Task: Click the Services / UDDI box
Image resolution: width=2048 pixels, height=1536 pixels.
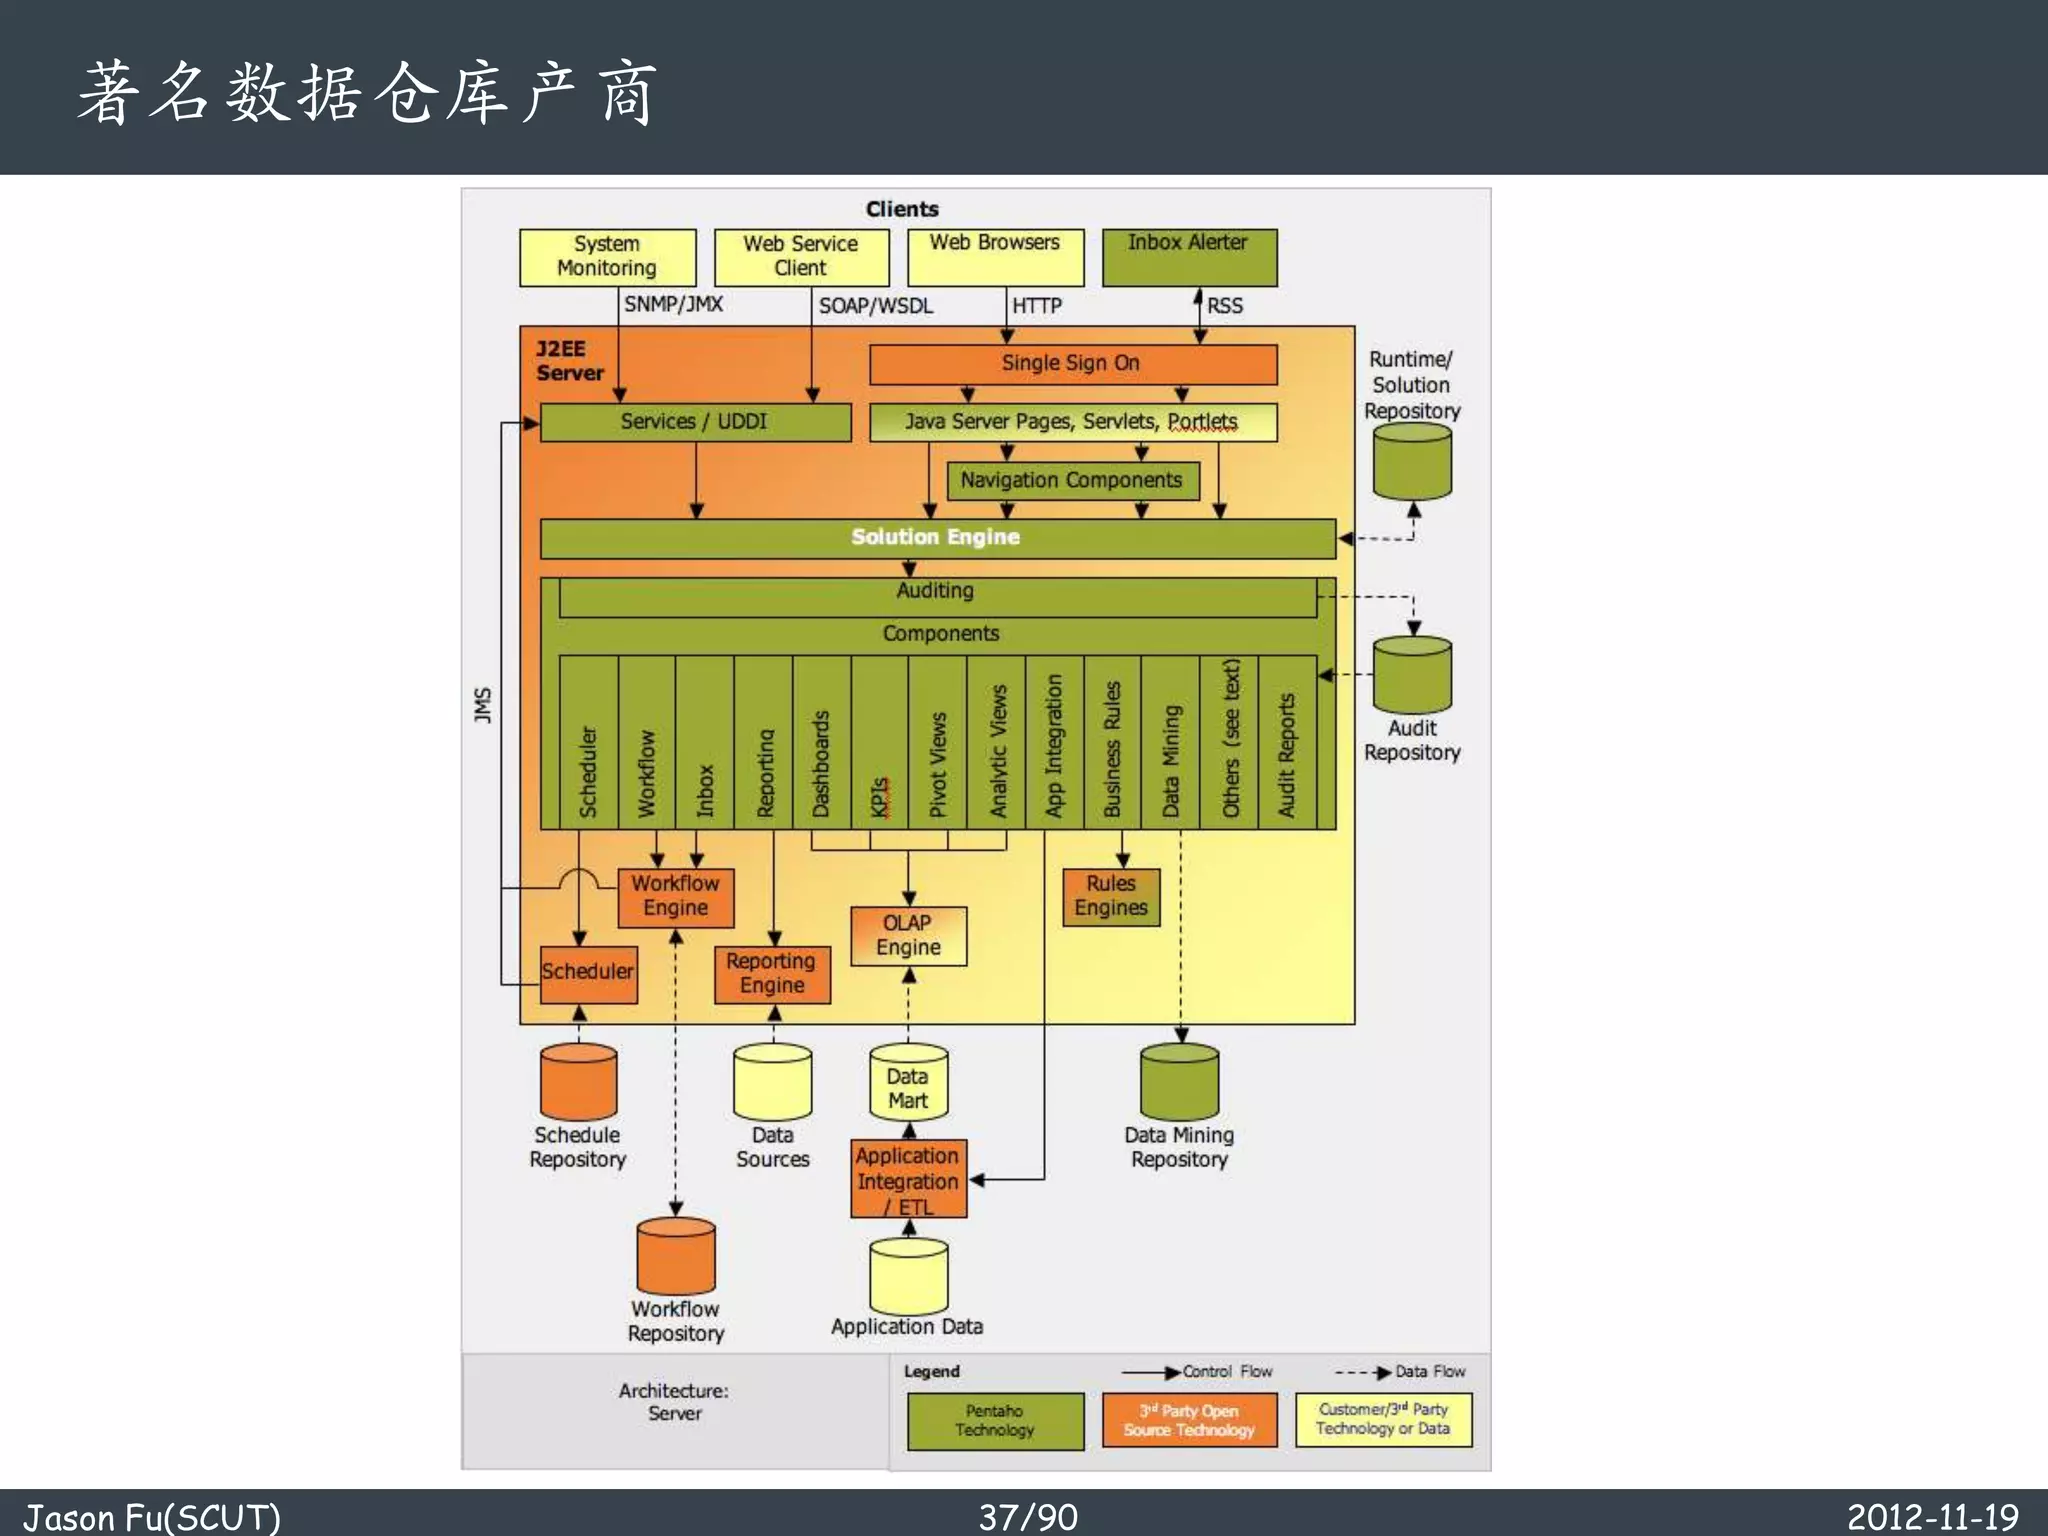Action: [x=695, y=422]
